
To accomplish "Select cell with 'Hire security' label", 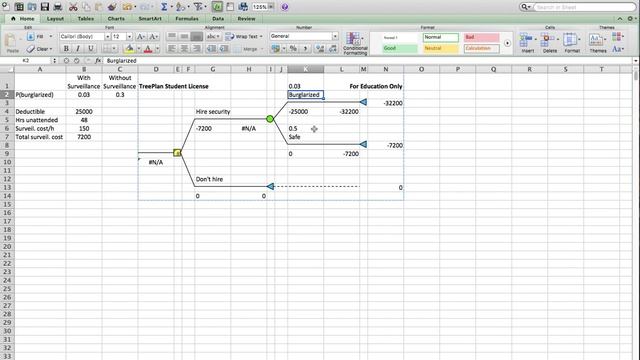I will click(x=213, y=111).
